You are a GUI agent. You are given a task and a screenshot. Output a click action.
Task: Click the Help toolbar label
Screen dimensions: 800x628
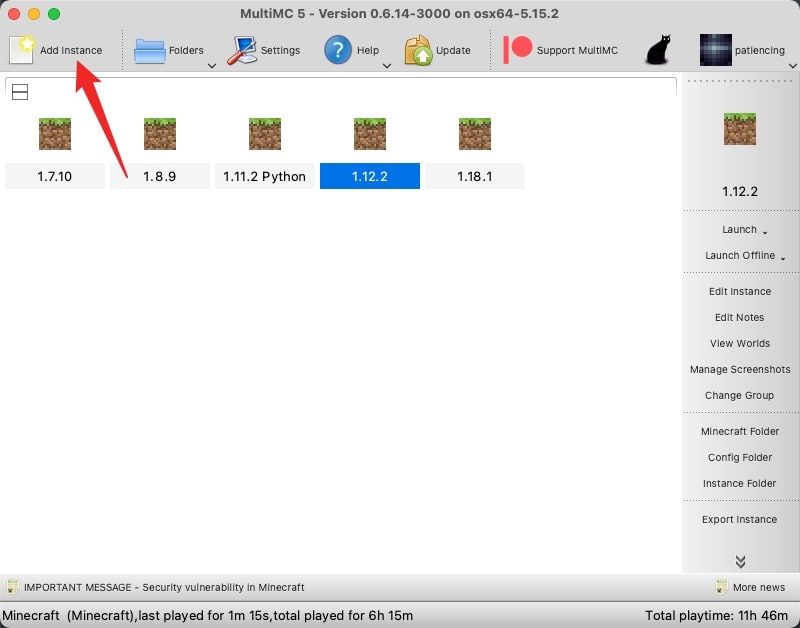(368, 51)
